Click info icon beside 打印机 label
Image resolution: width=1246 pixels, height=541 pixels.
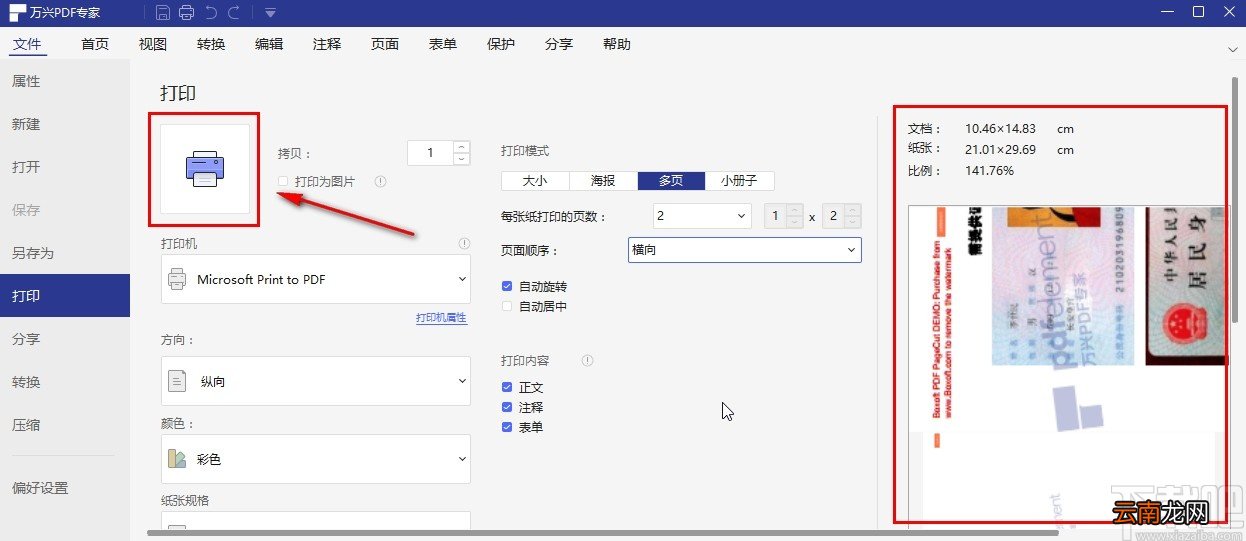(464, 243)
